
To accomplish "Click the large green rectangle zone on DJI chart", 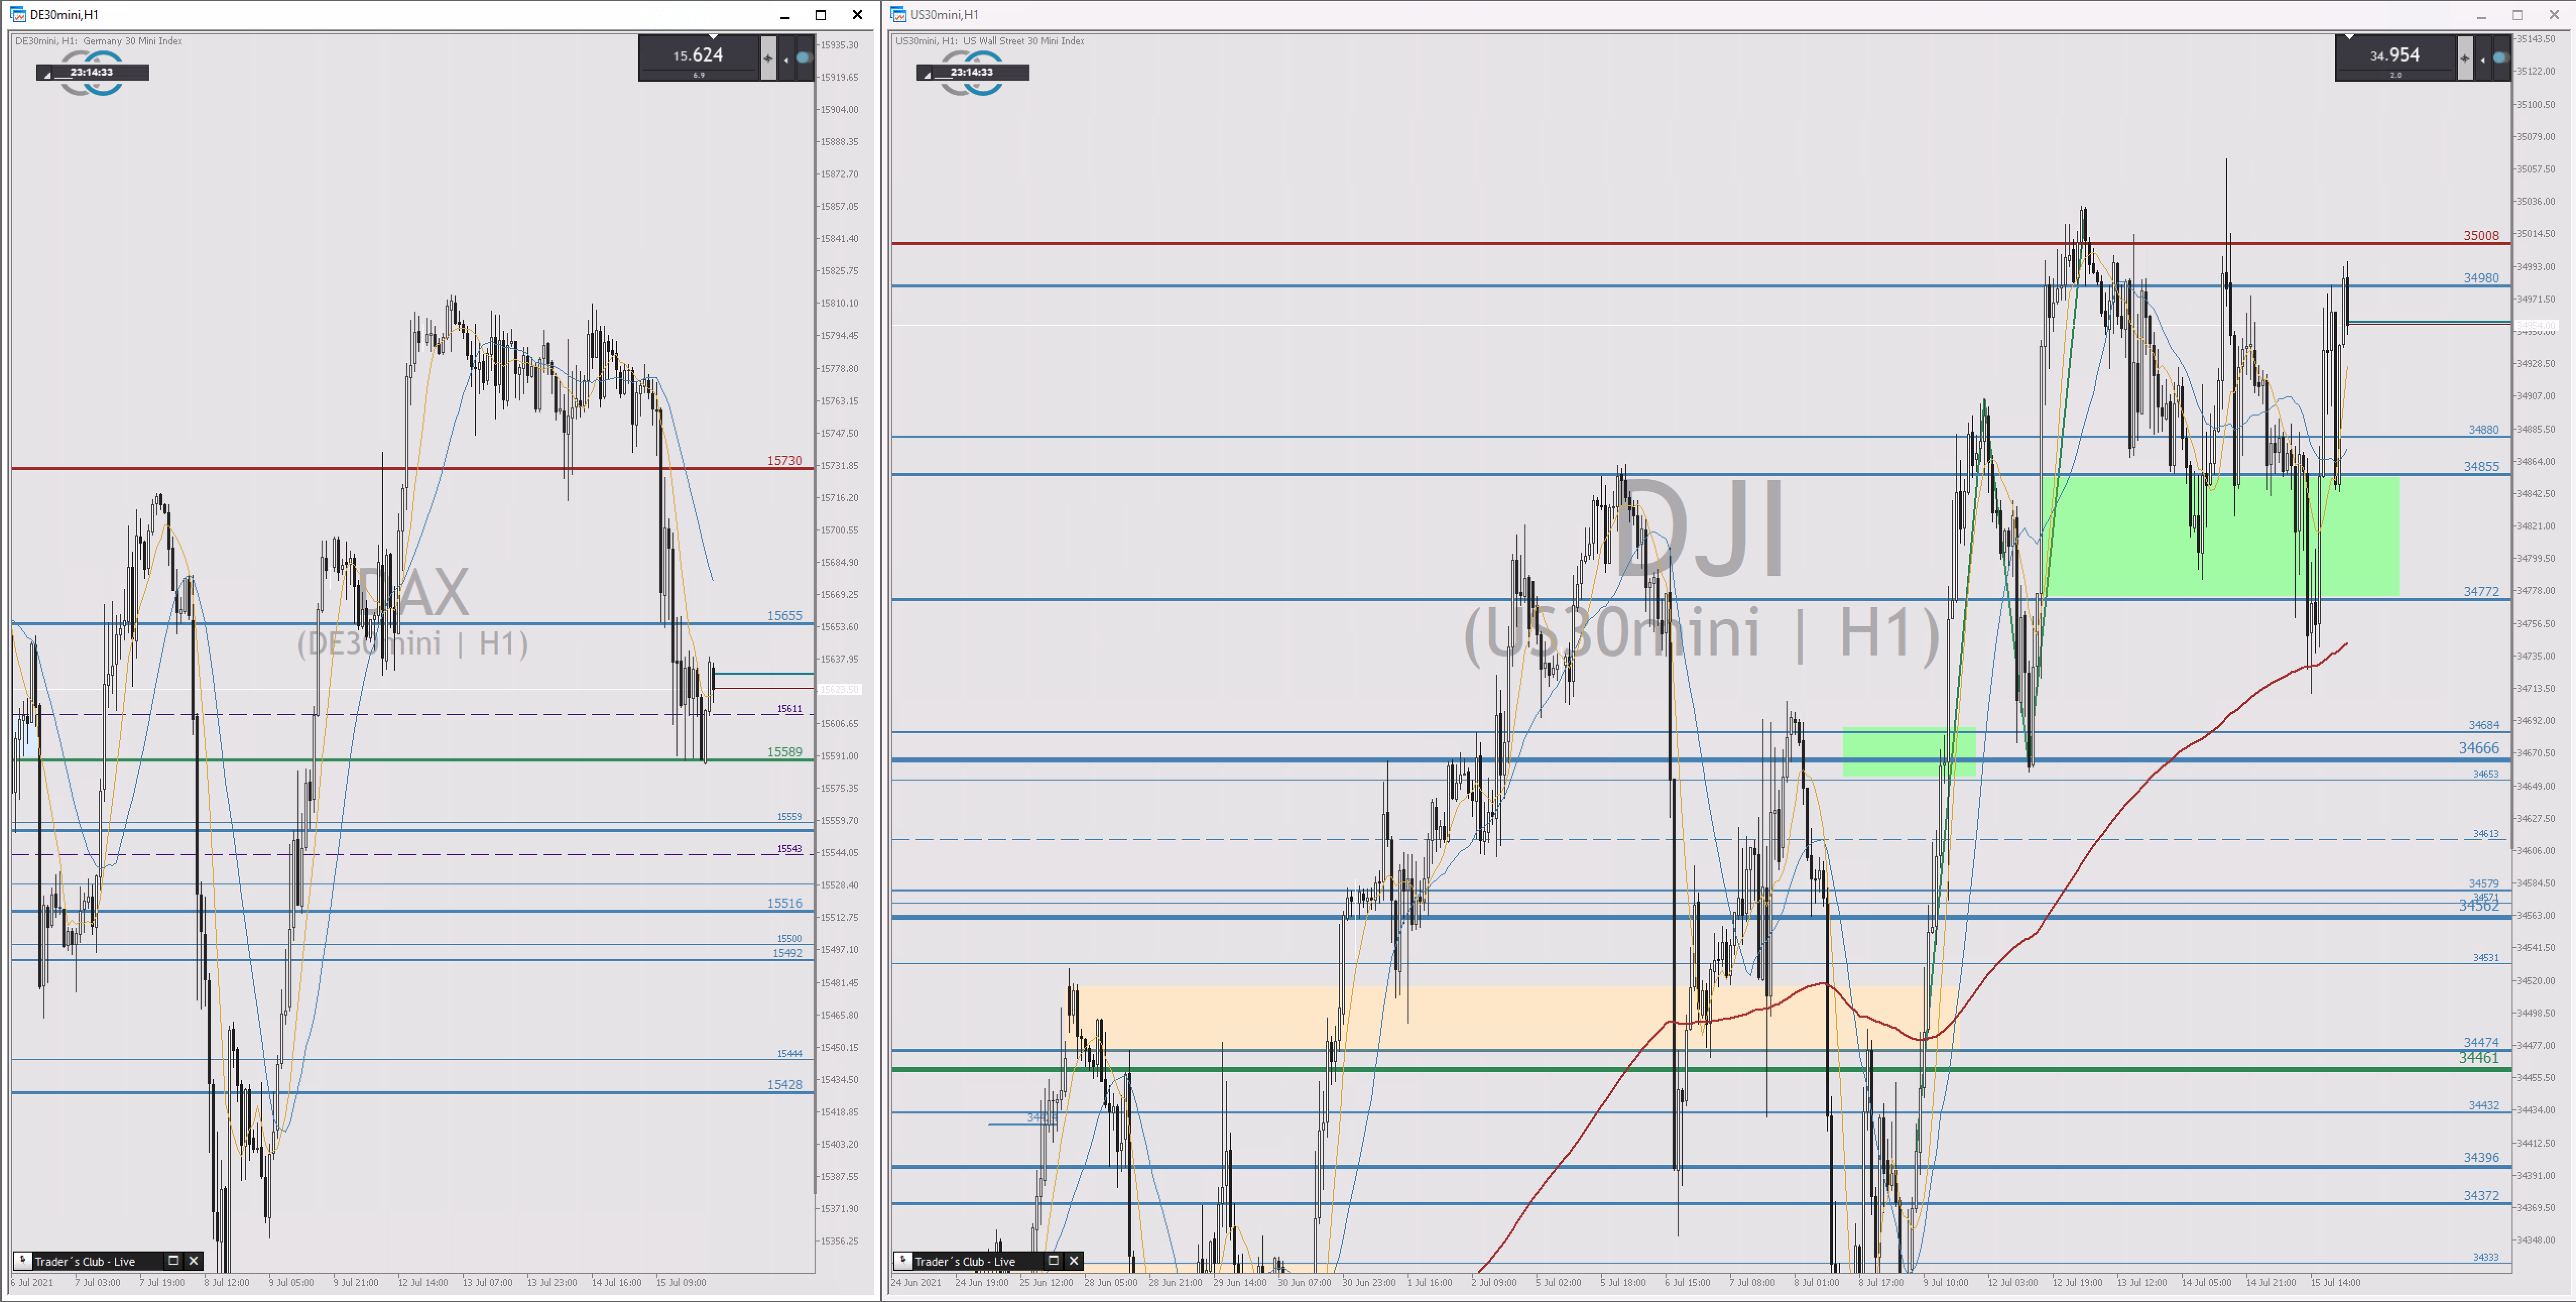I will pos(2220,535).
